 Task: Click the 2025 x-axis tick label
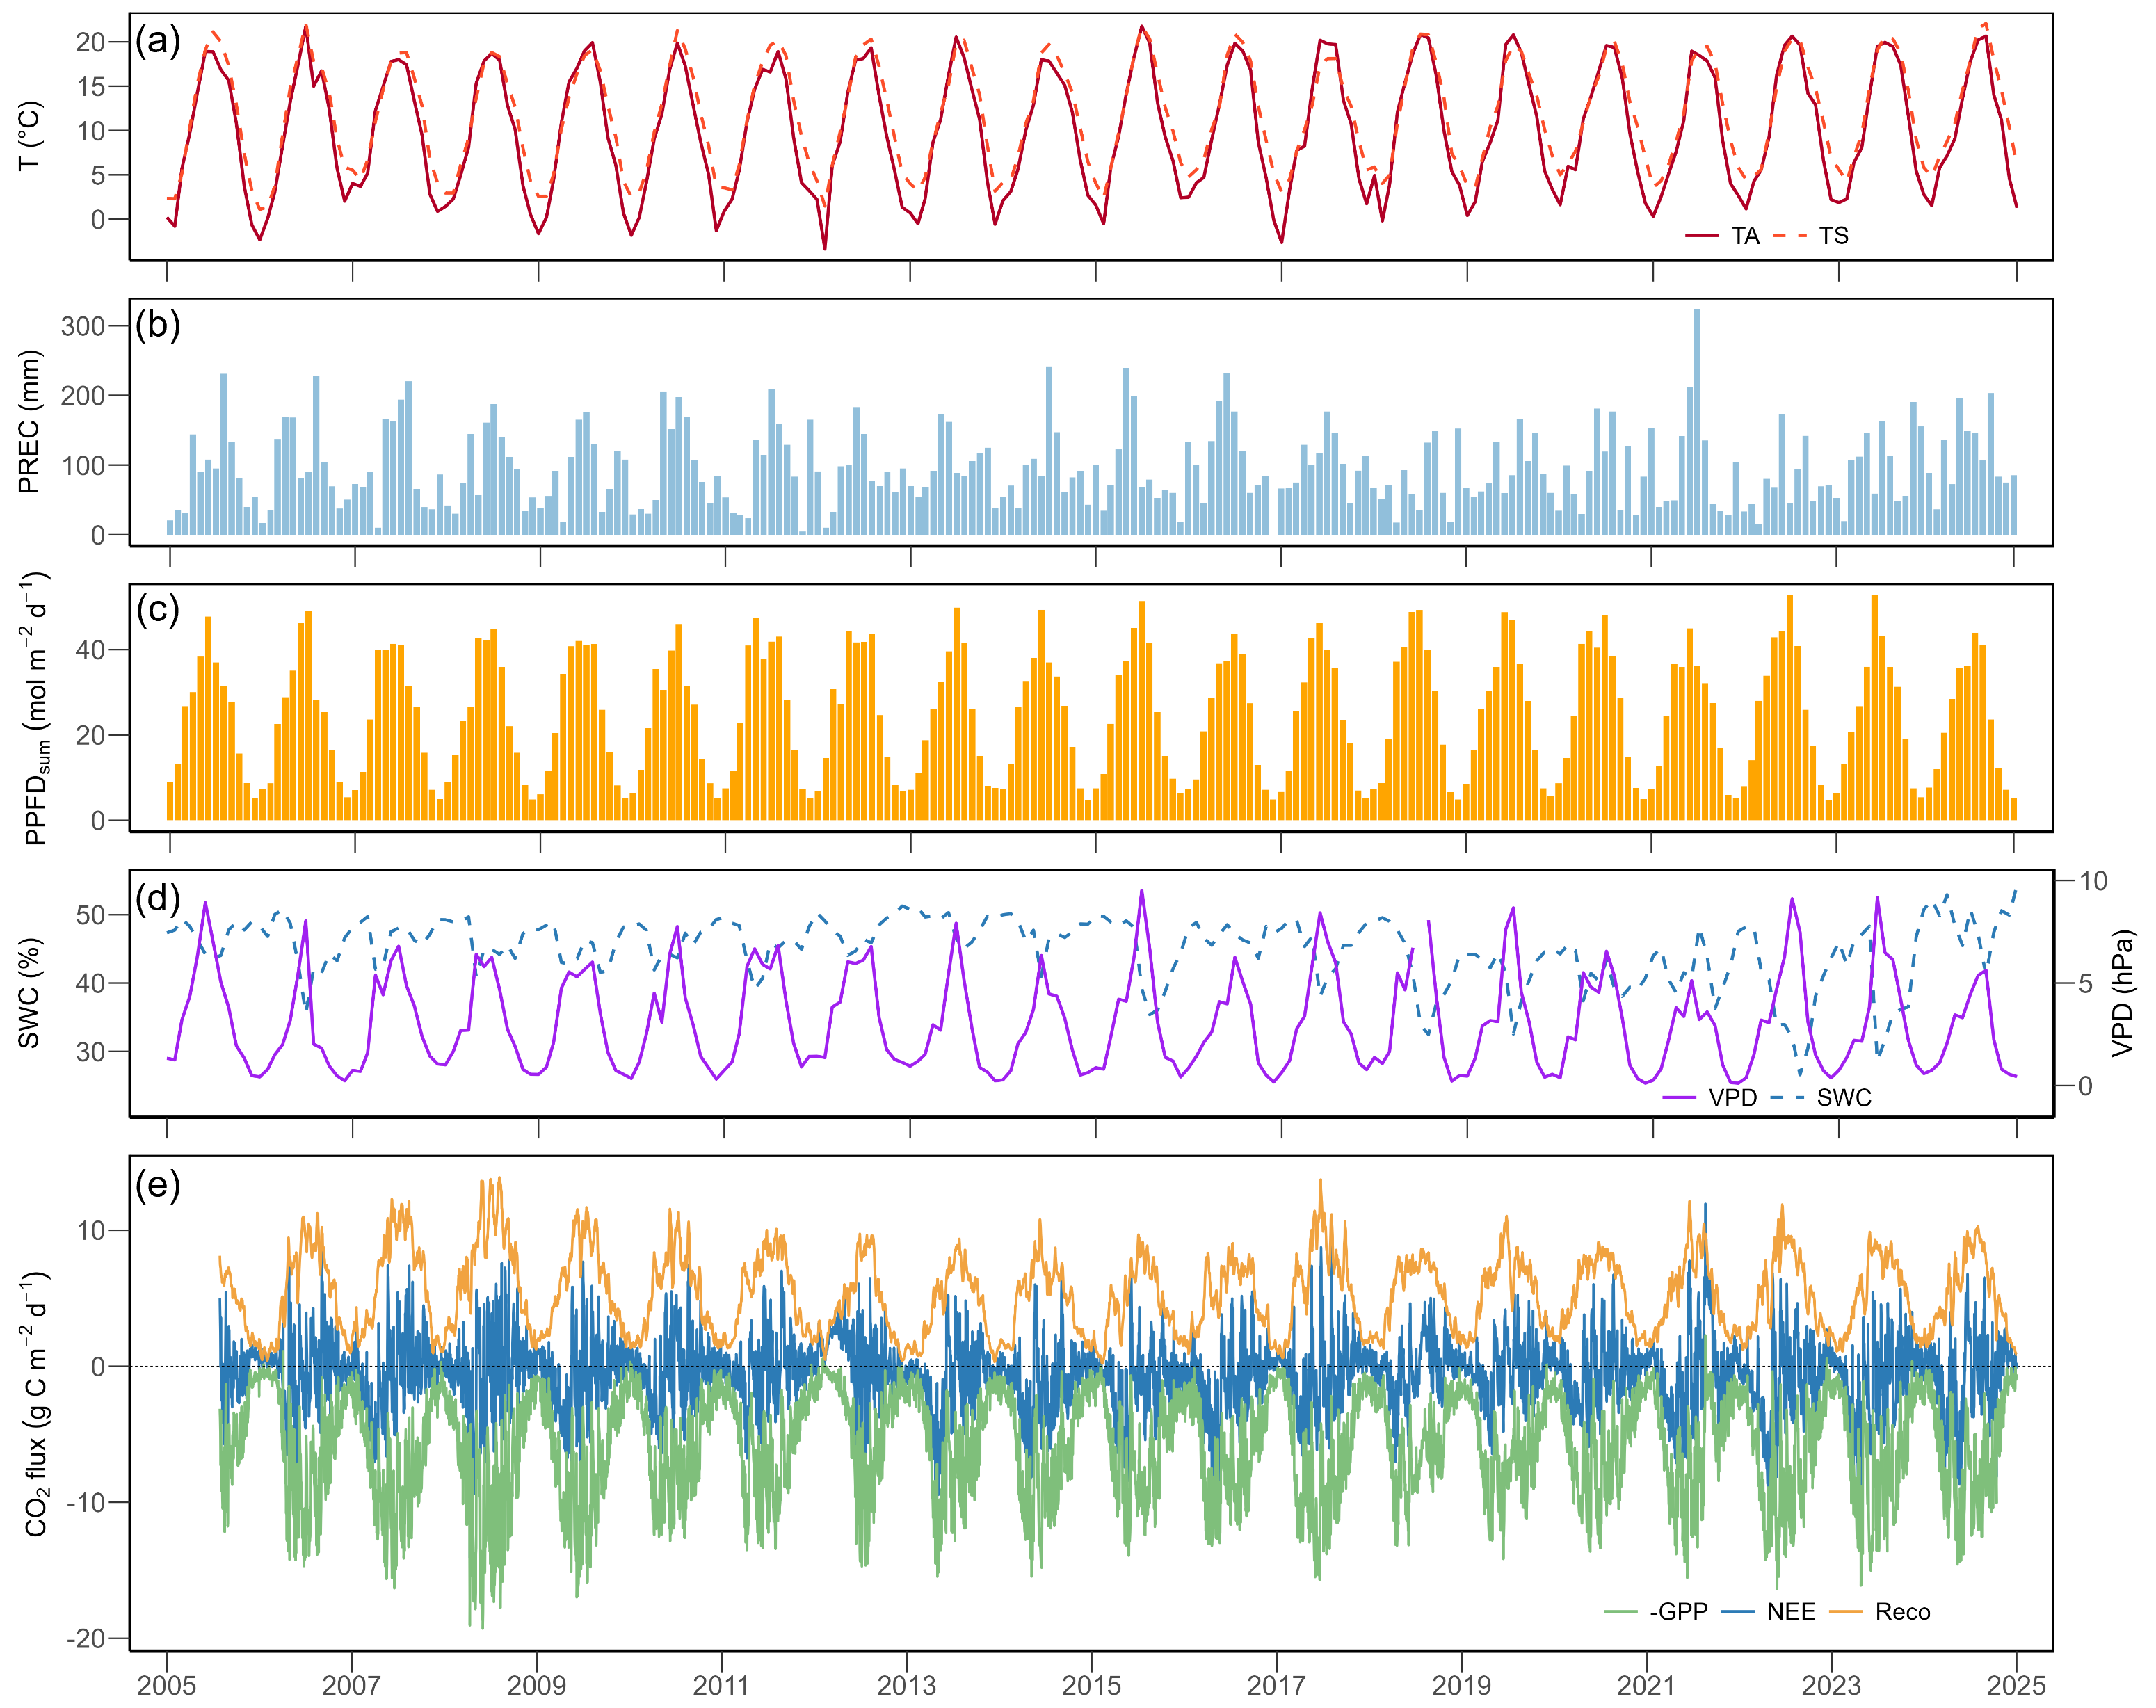point(2016,1685)
